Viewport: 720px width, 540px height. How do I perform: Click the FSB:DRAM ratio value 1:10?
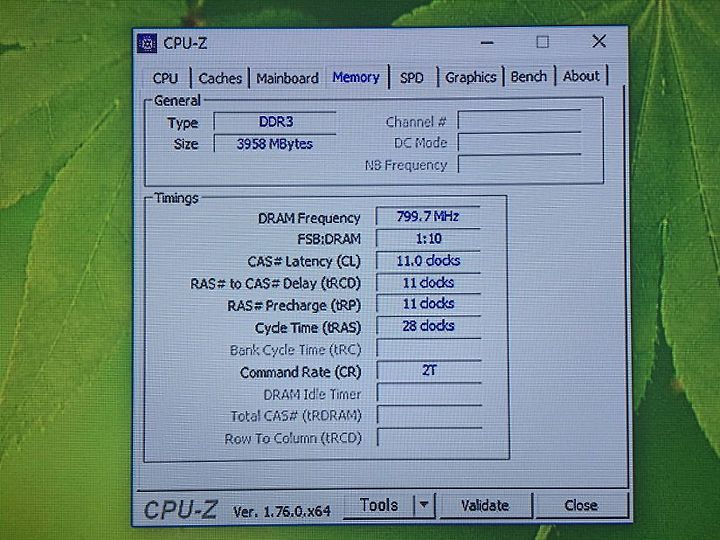coord(428,238)
